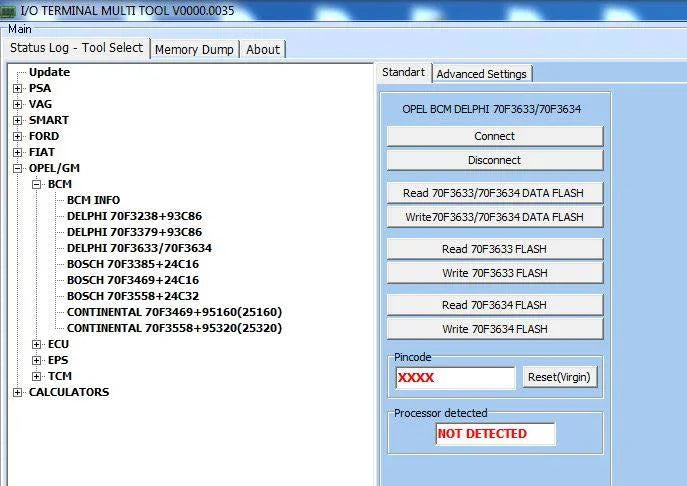
Task: Expand the PSA tree node
Action: (17, 88)
